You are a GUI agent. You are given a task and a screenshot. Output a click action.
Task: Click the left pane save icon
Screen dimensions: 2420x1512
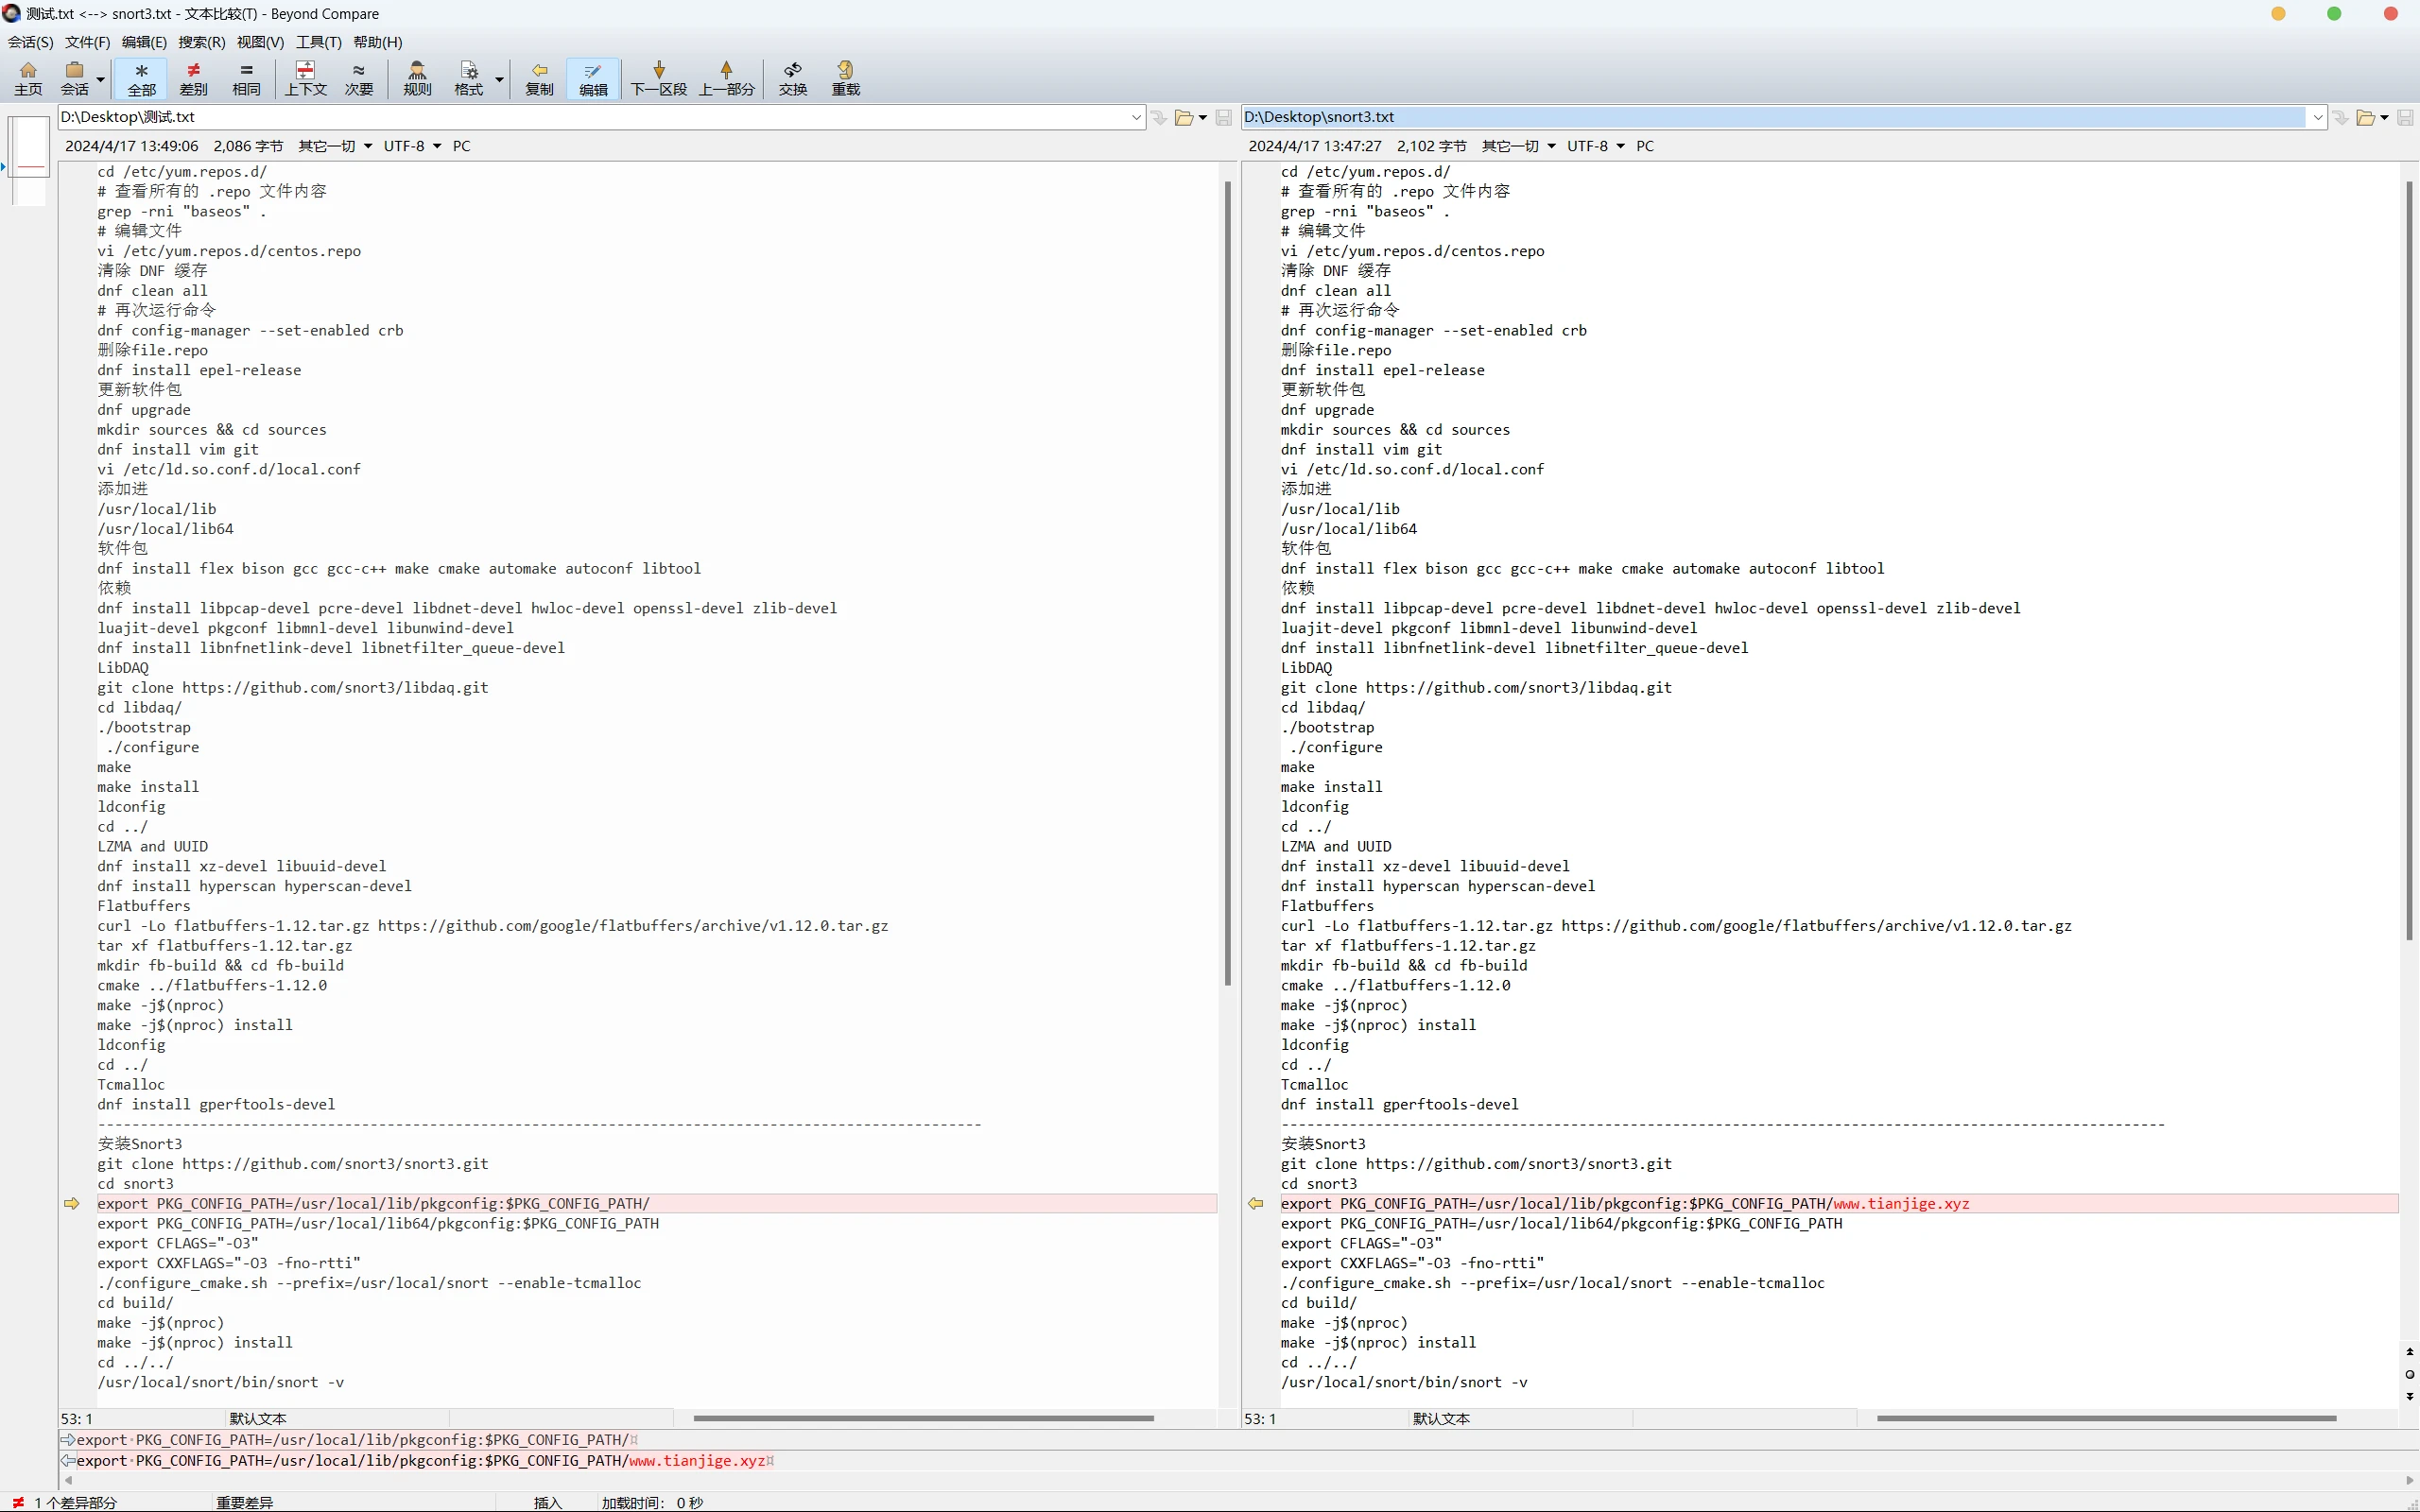pyautogui.click(x=1224, y=118)
